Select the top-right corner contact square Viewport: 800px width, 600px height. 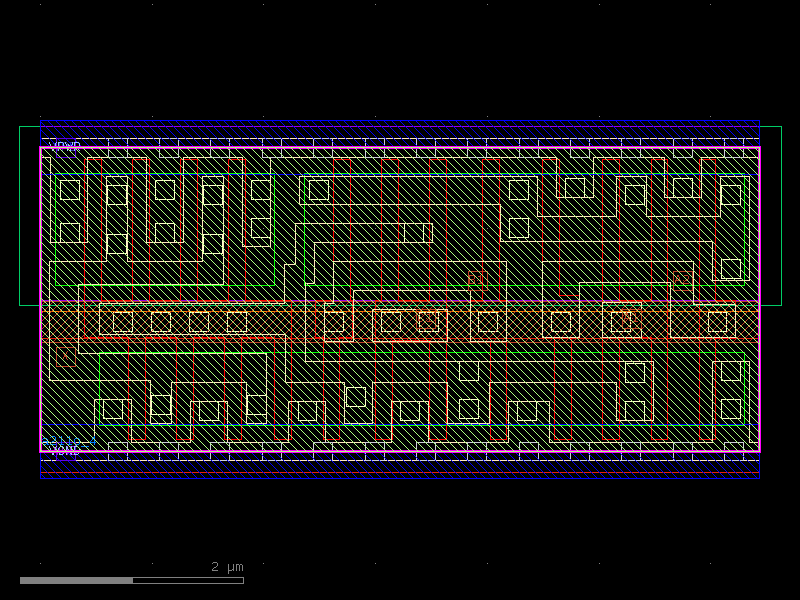tap(731, 195)
